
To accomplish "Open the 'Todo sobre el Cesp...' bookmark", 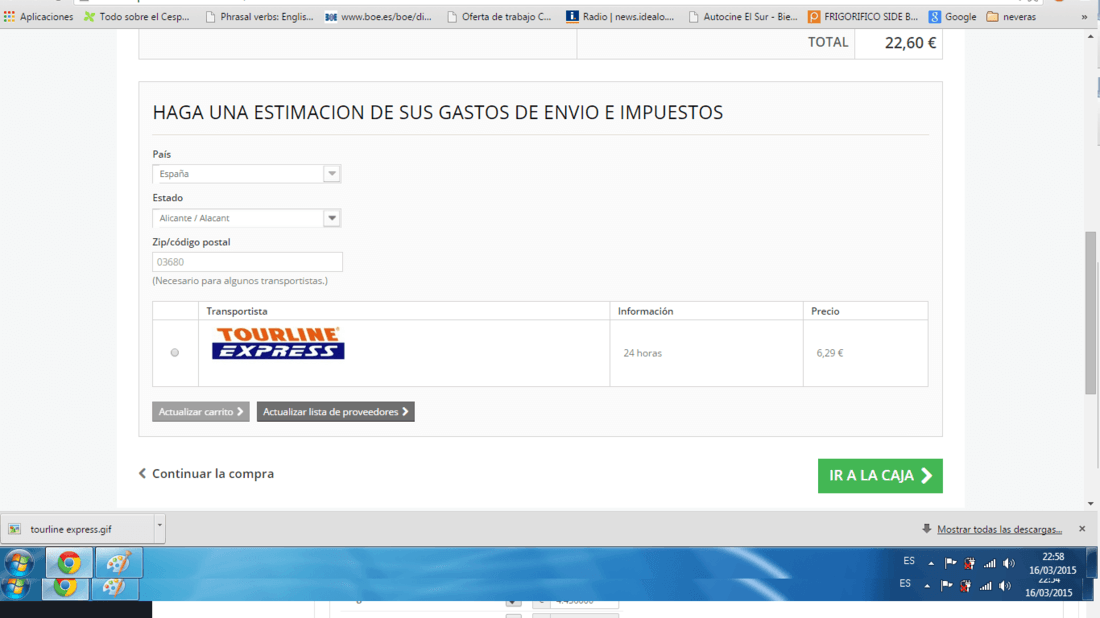I will pos(137,16).
